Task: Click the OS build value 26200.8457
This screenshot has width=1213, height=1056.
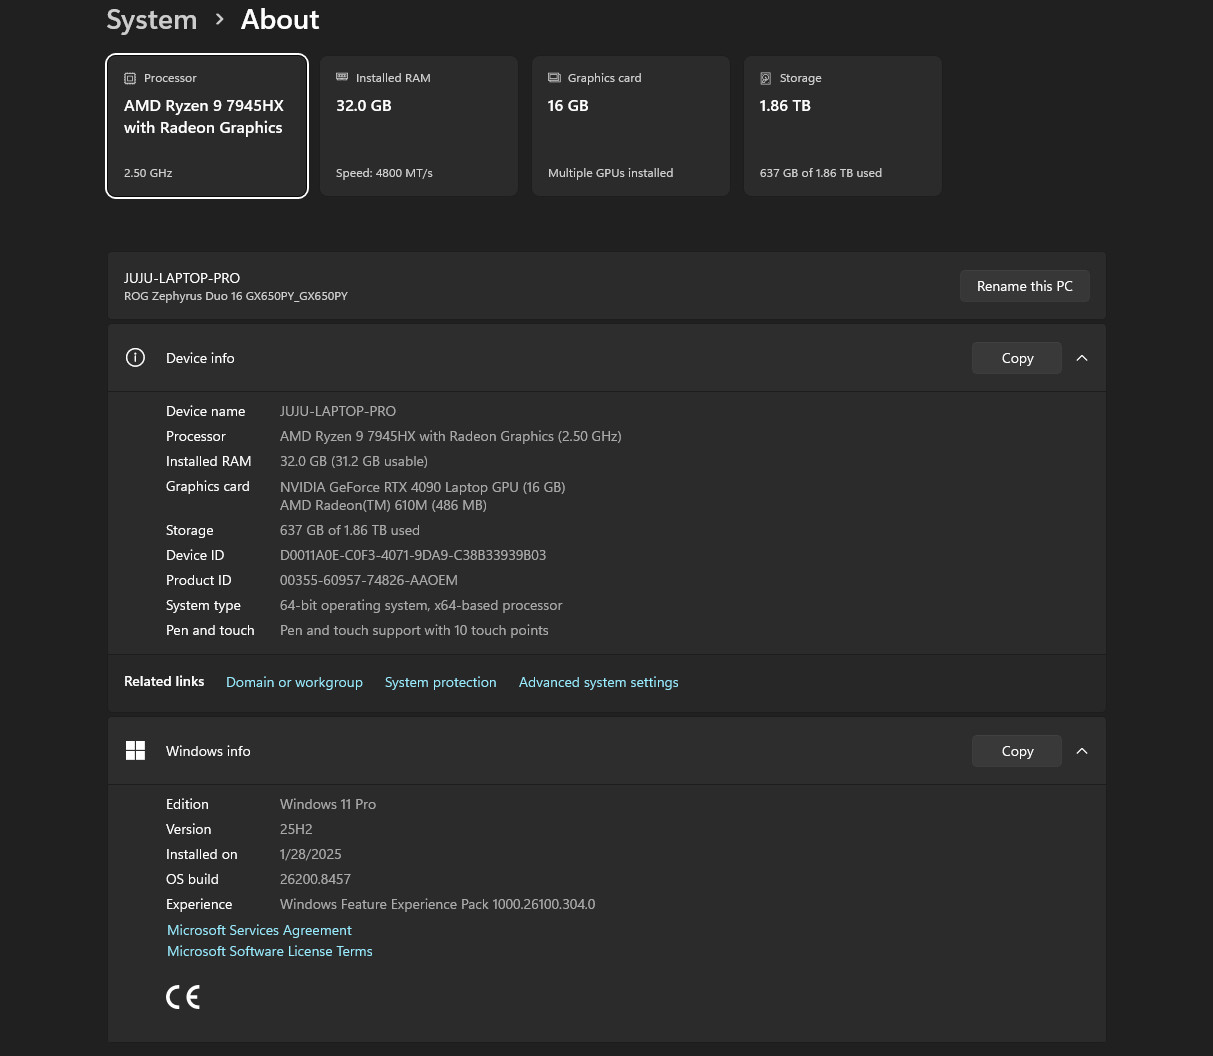Action: pos(315,879)
